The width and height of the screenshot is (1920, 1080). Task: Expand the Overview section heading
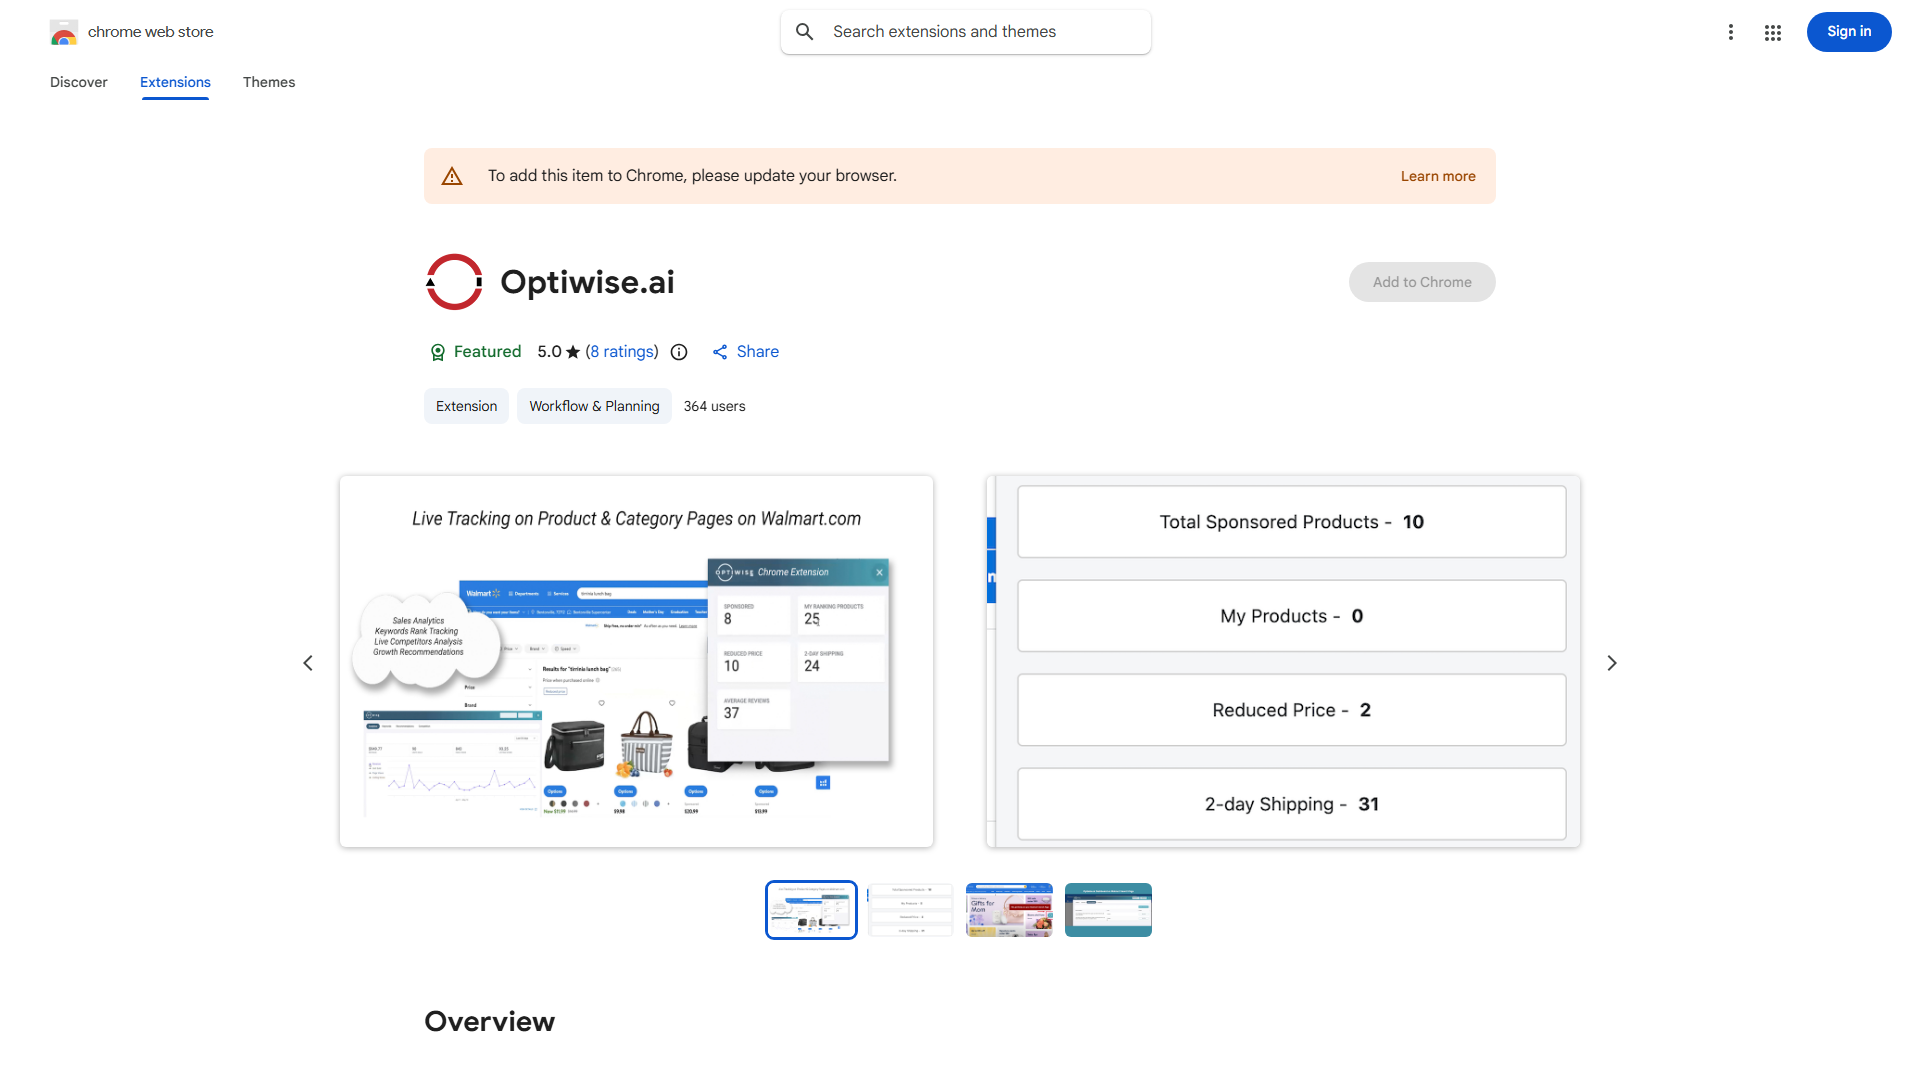489,1021
